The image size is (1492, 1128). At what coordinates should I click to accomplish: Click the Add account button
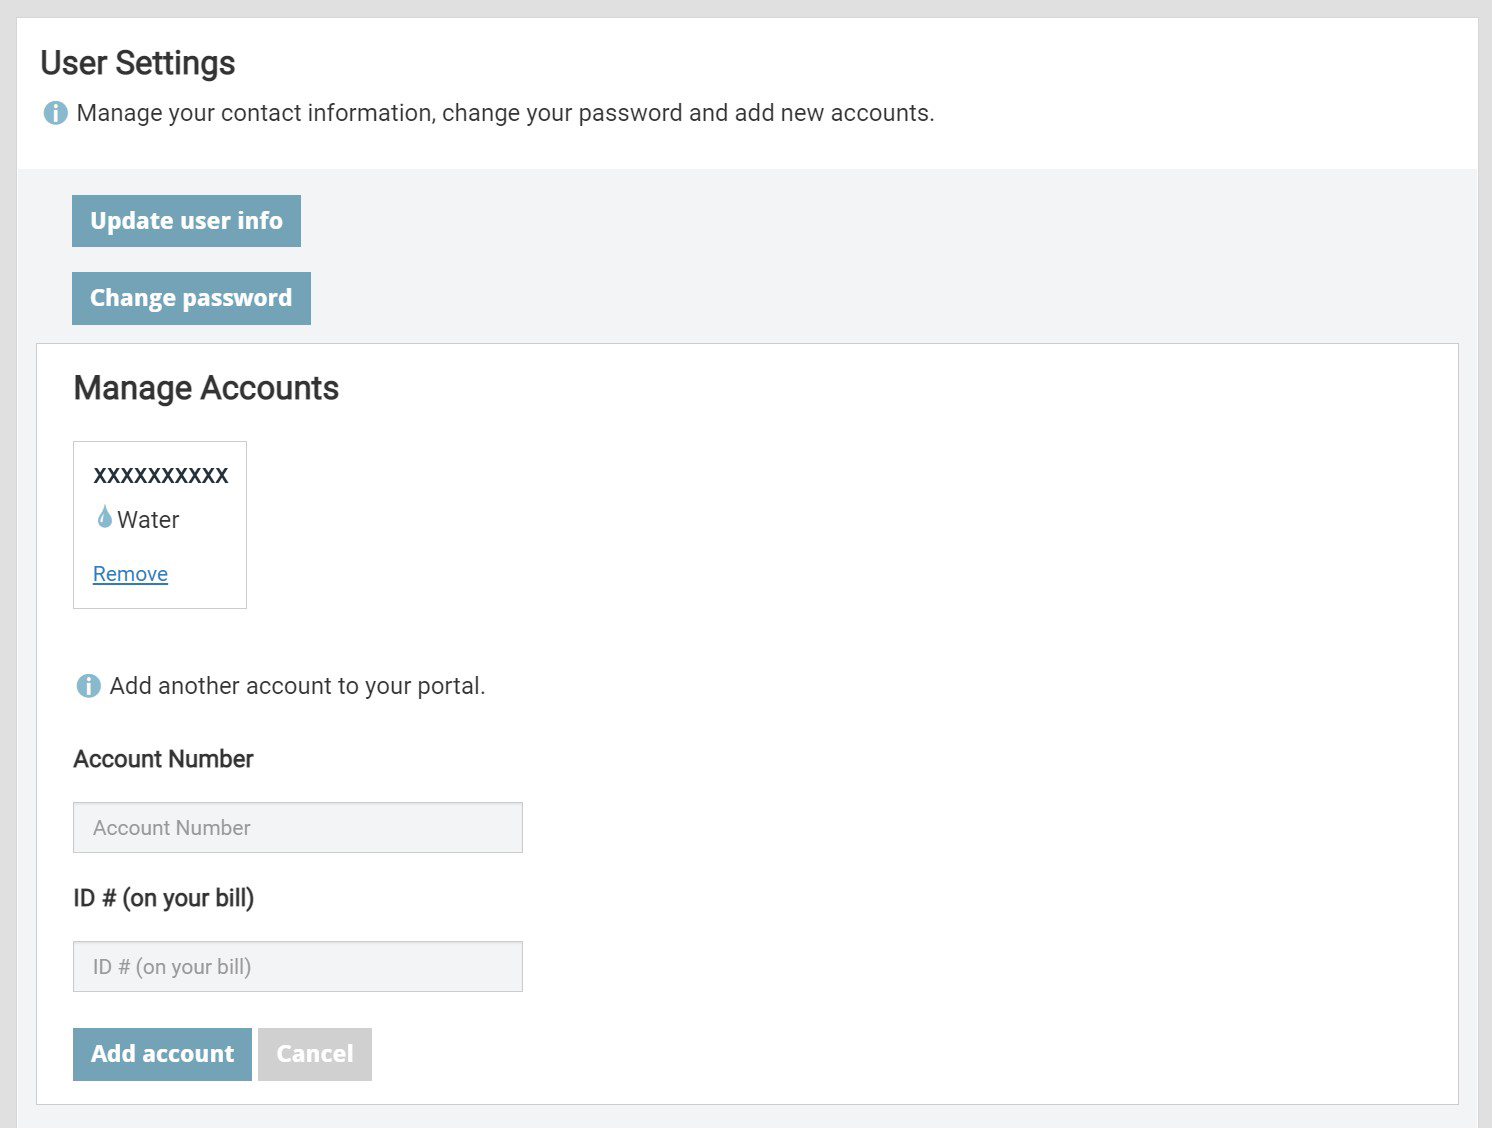[162, 1054]
